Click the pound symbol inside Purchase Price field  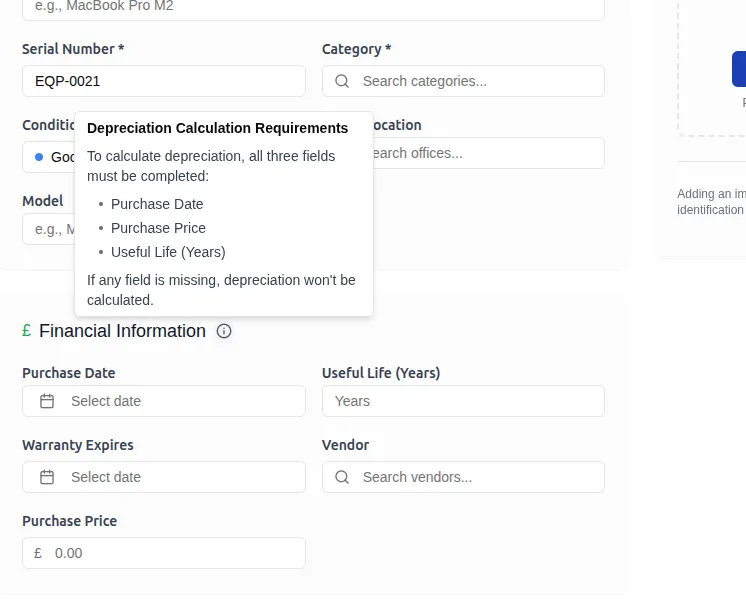[x=38, y=553]
